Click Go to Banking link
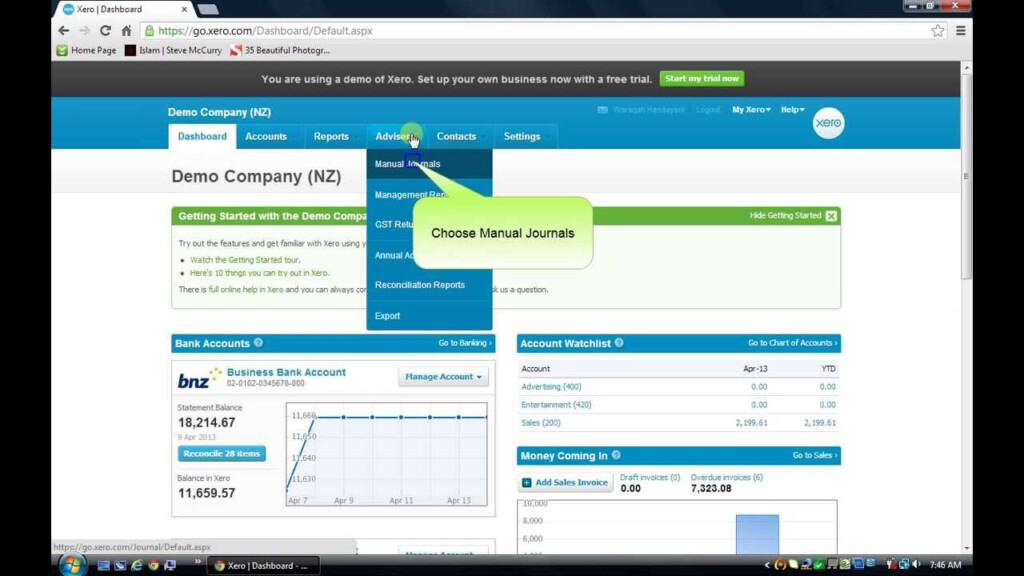Viewport: 1024px width, 576px height. pyautogui.click(x=465, y=343)
